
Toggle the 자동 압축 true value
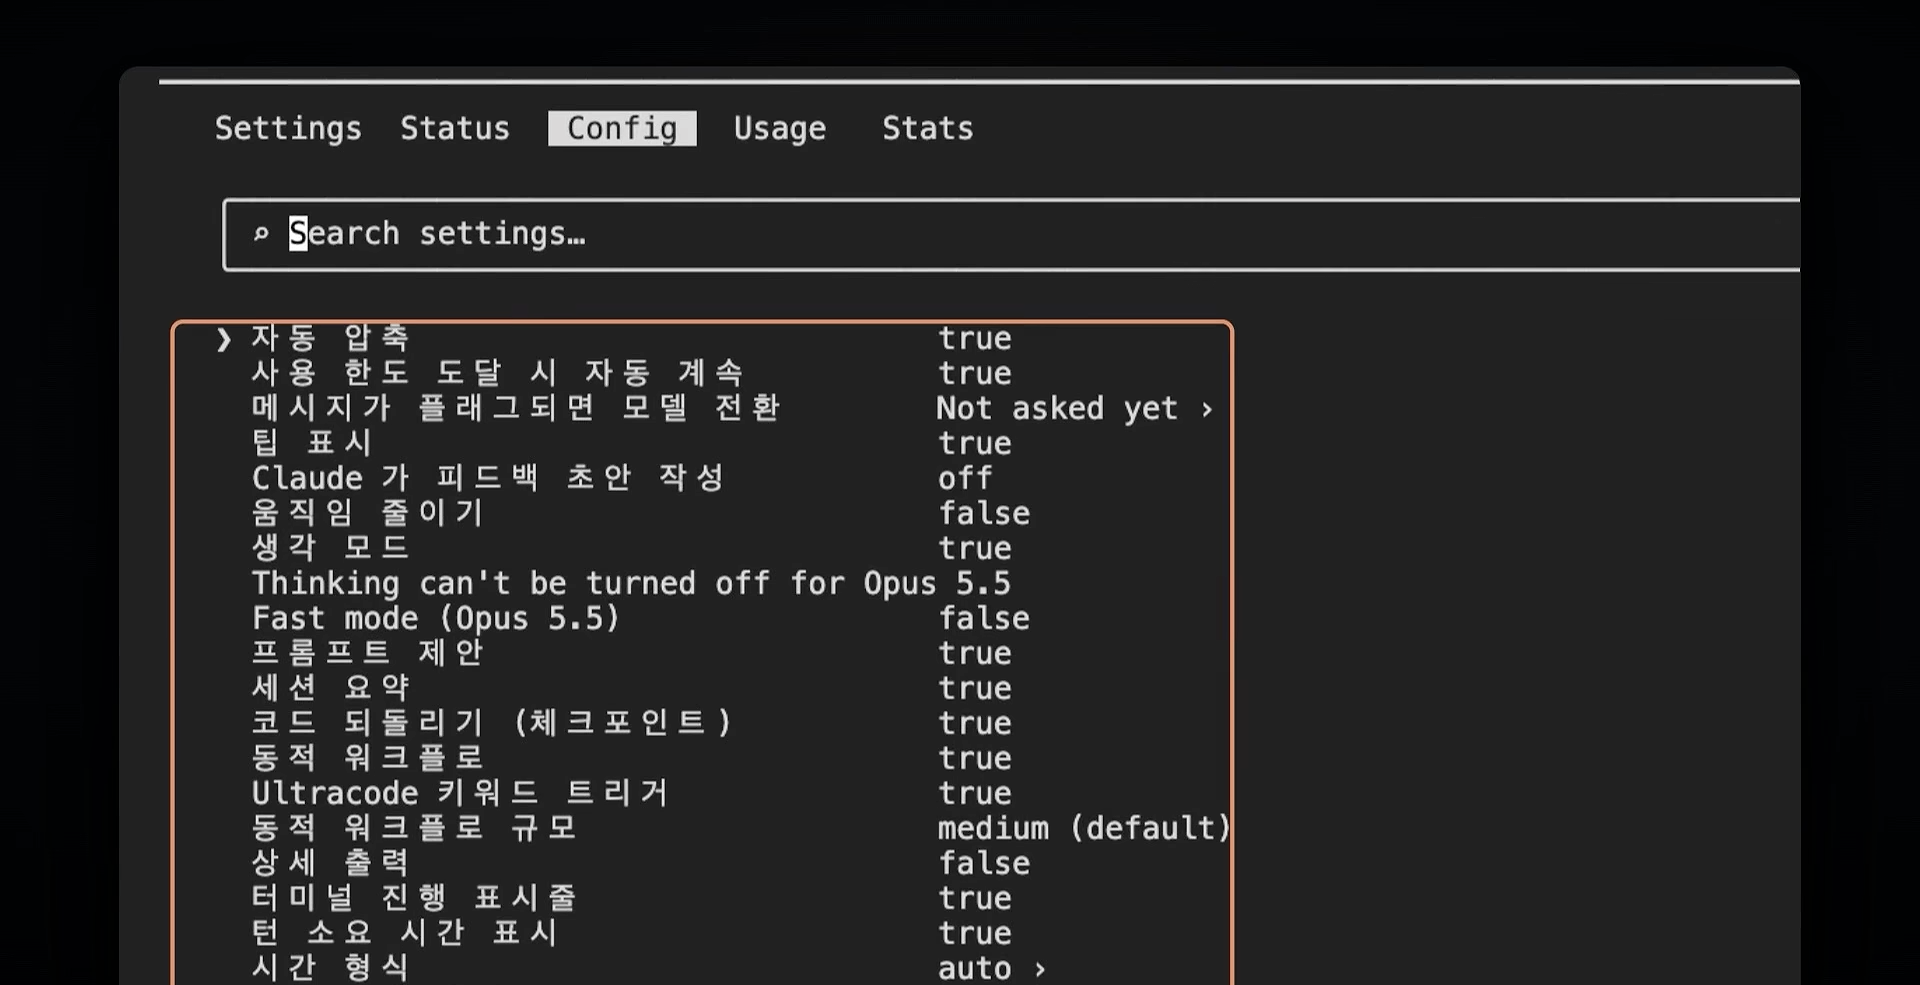pos(975,339)
